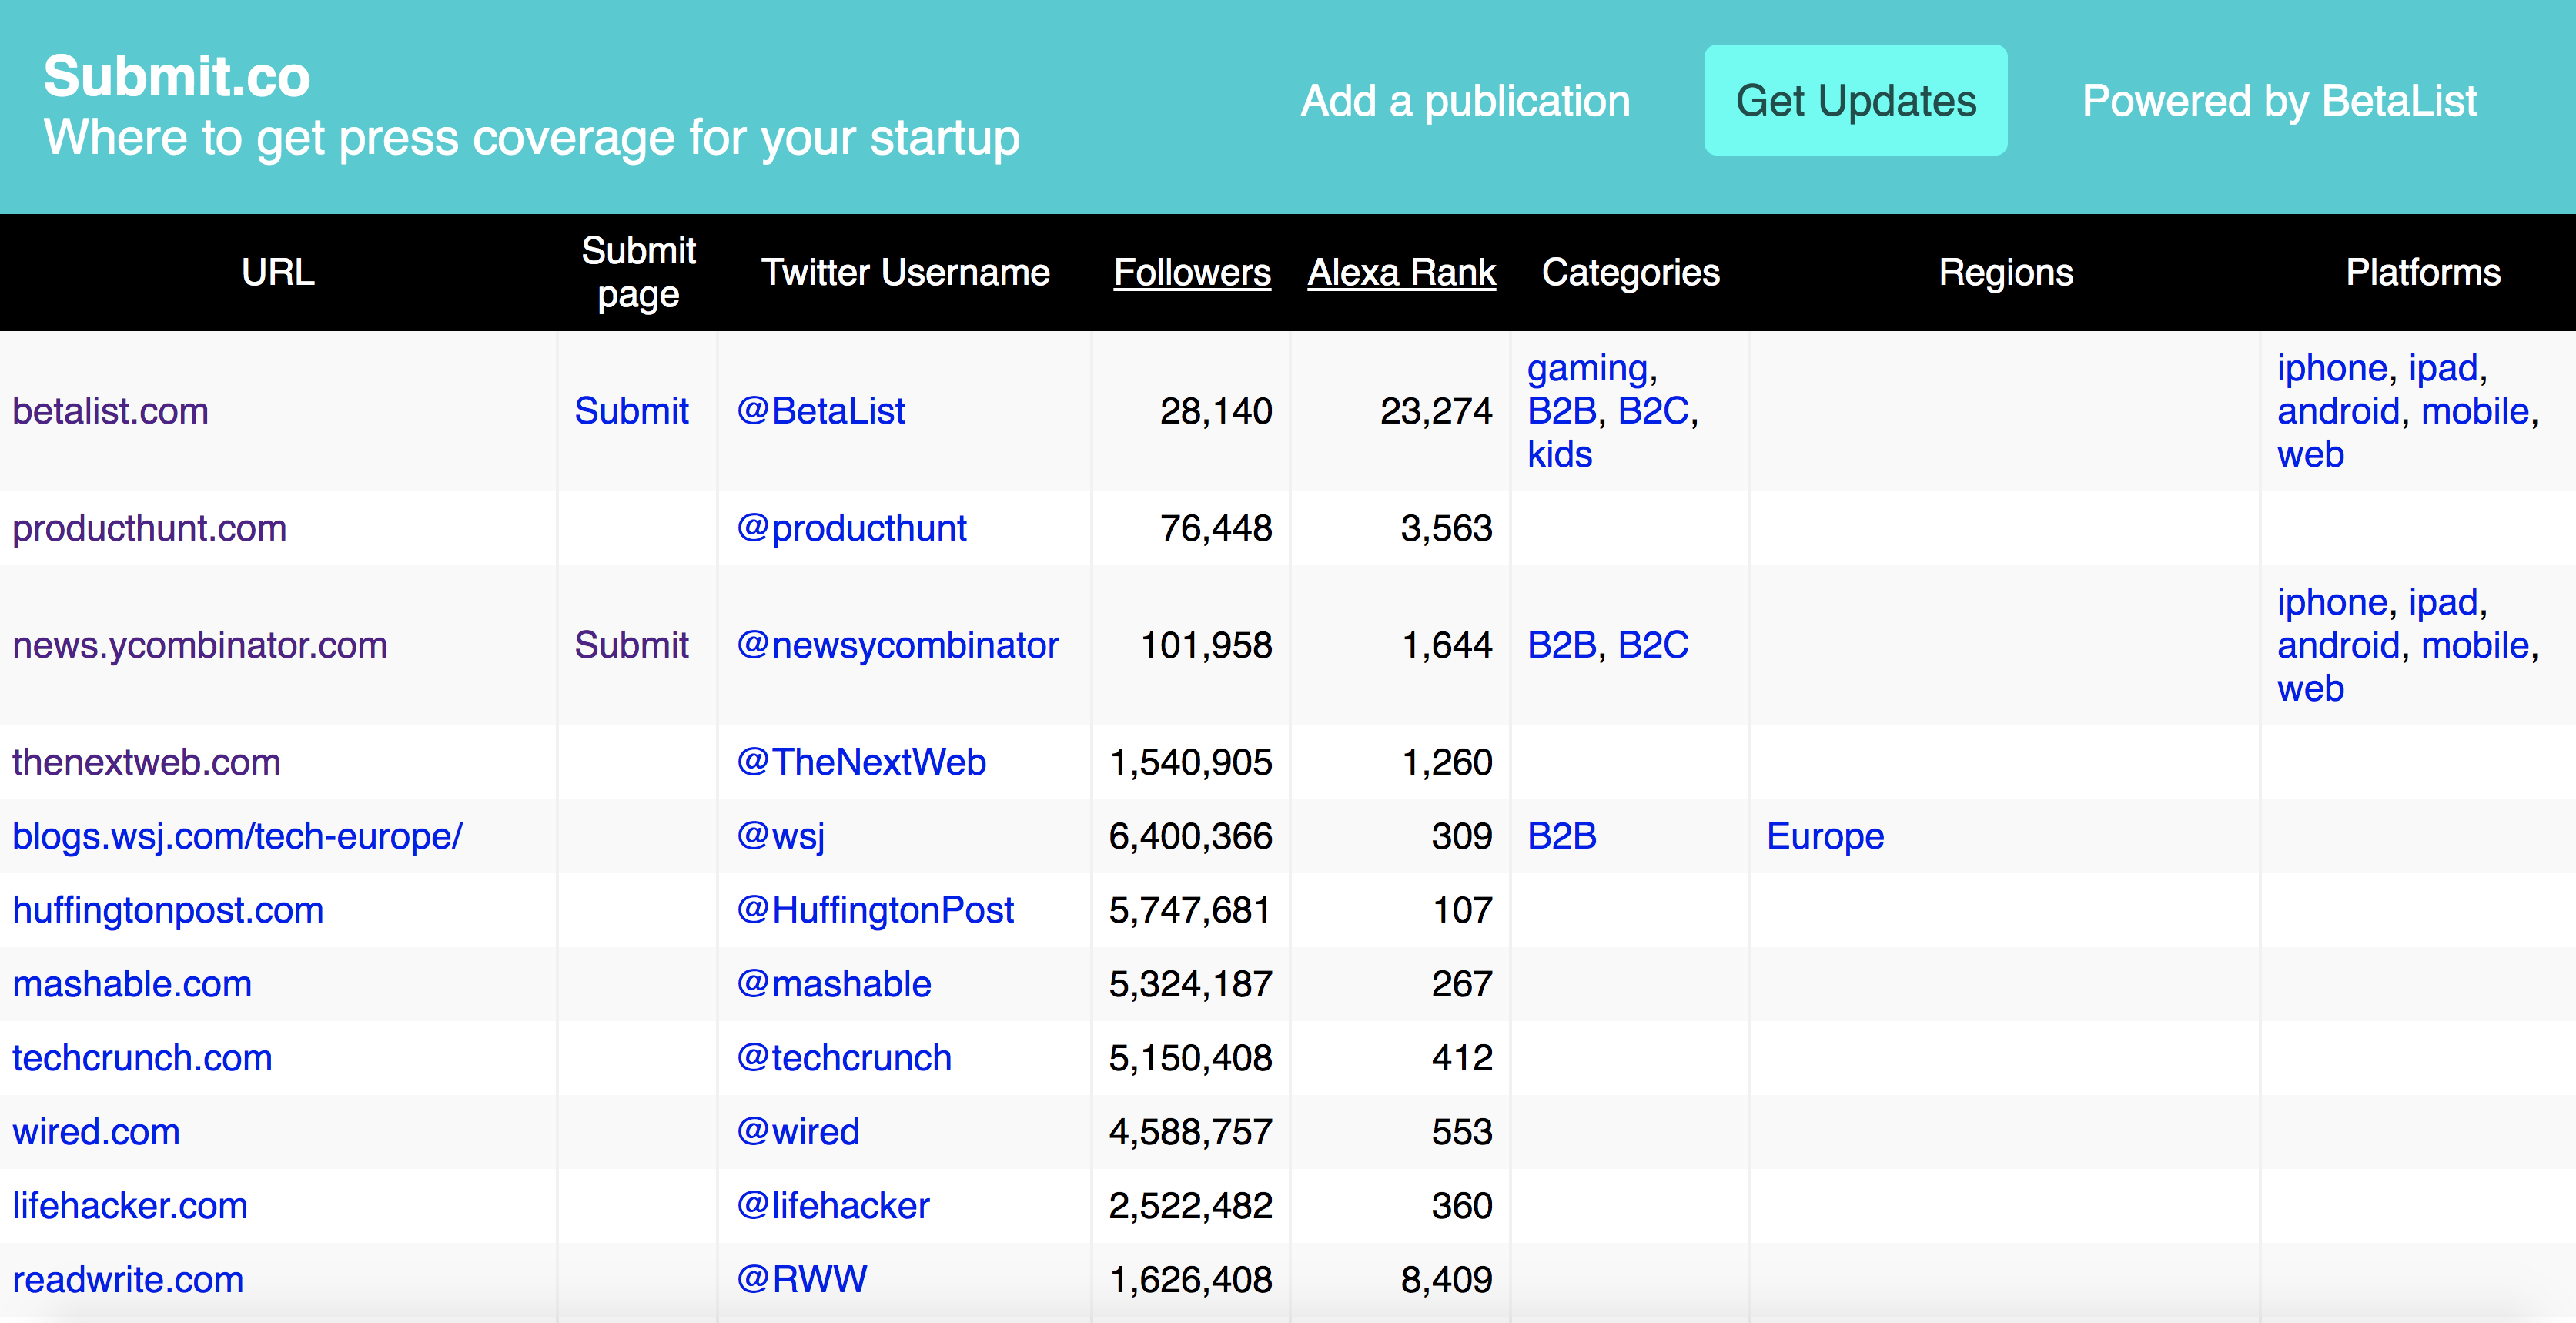Click Submit link for betalist.com

[x=631, y=411]
